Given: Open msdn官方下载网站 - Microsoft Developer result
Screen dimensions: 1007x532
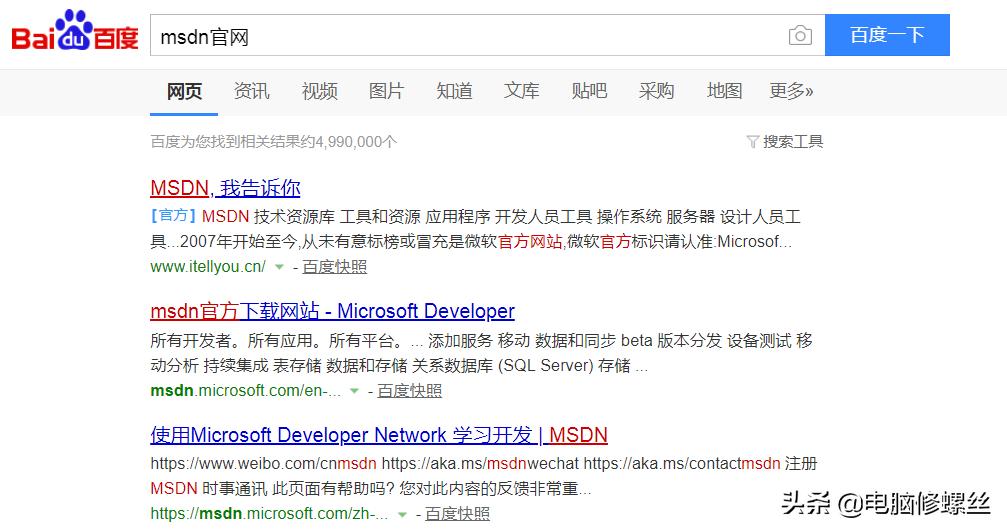Looking at the screenshot, I should click(333, 312).
